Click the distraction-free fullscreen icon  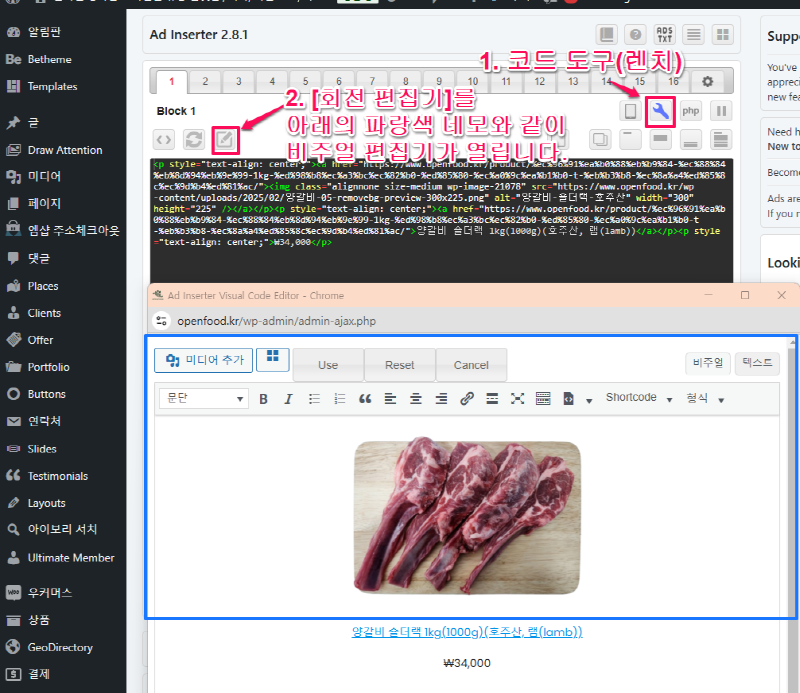coord(516,396)
